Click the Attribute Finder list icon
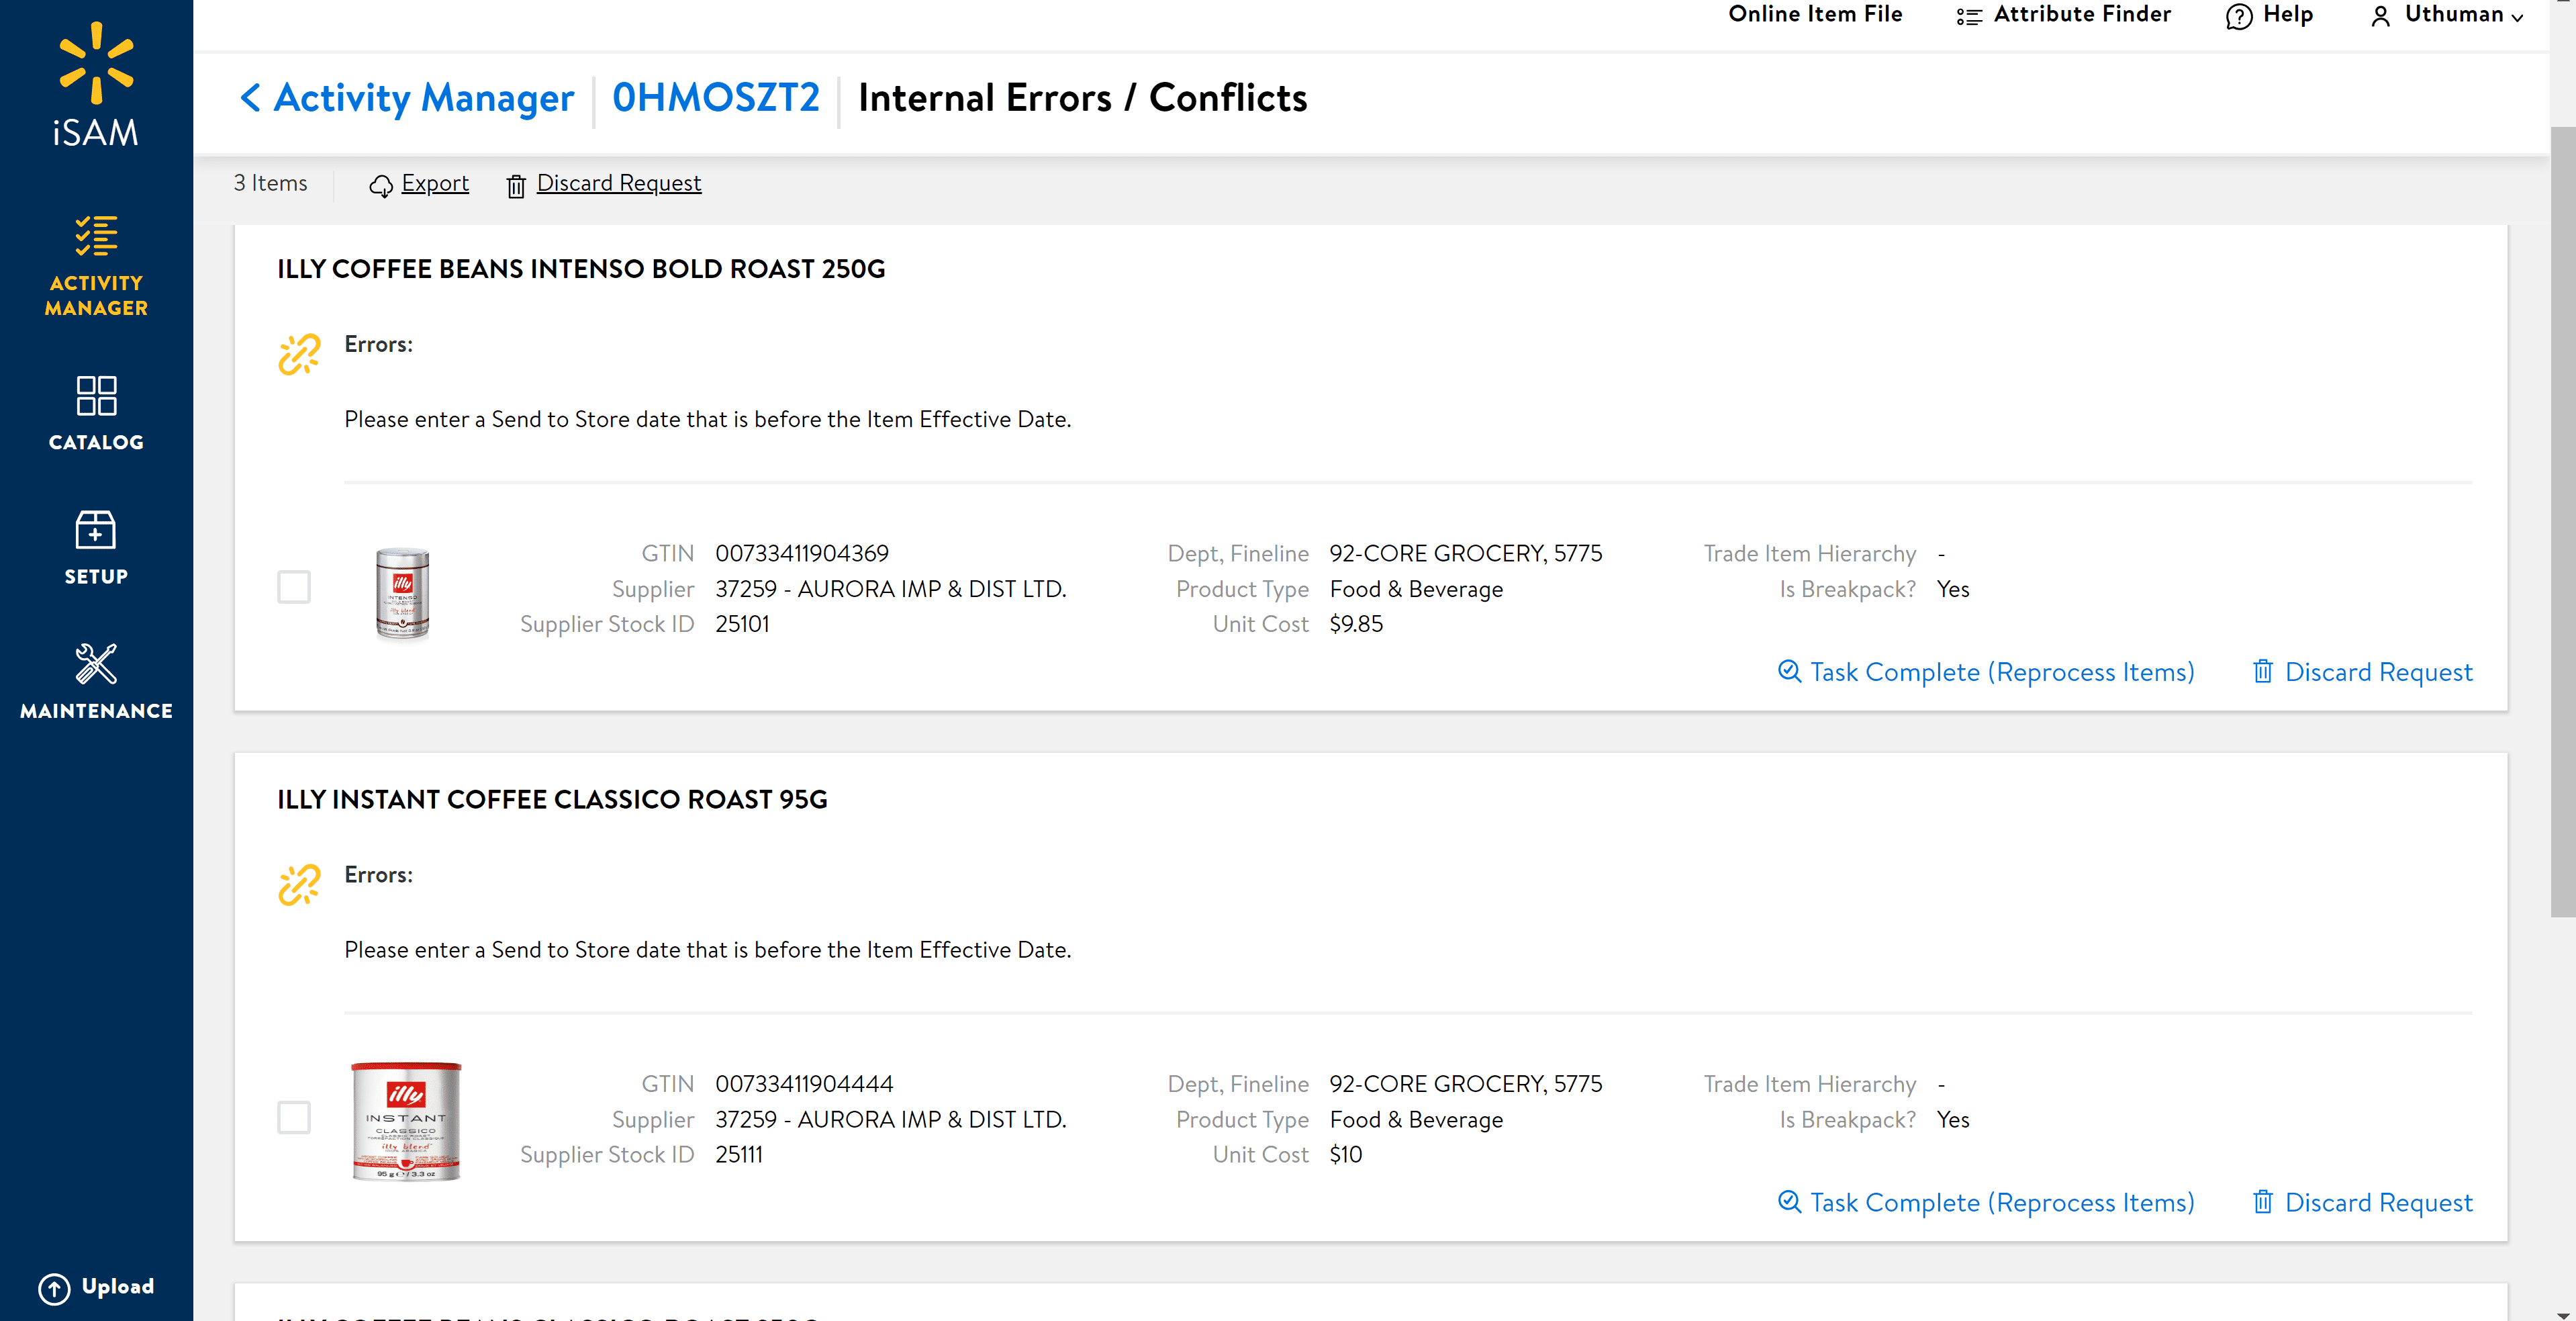This screenshot has height=1321, width=2576. [x=1969, y=16]
